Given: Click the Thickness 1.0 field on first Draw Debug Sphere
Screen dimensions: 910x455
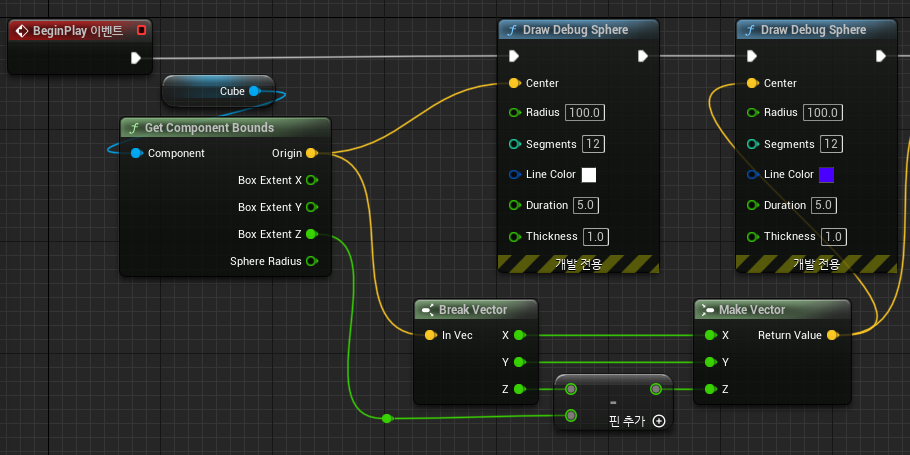Looking at the screenshot, I should click(596, 236).
